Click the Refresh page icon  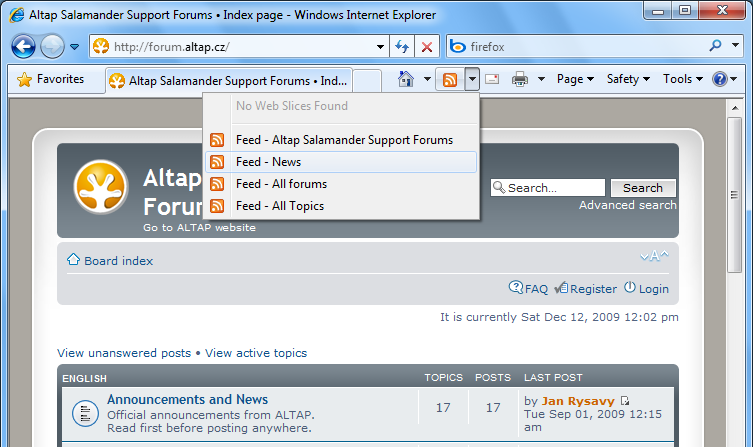pyautogui.click(x=402, y=47)
